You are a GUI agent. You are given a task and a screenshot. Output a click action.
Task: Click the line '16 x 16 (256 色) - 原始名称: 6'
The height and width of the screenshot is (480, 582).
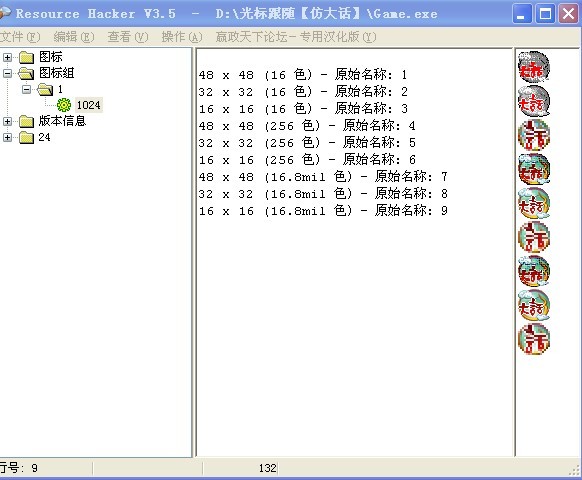(307, 160)
